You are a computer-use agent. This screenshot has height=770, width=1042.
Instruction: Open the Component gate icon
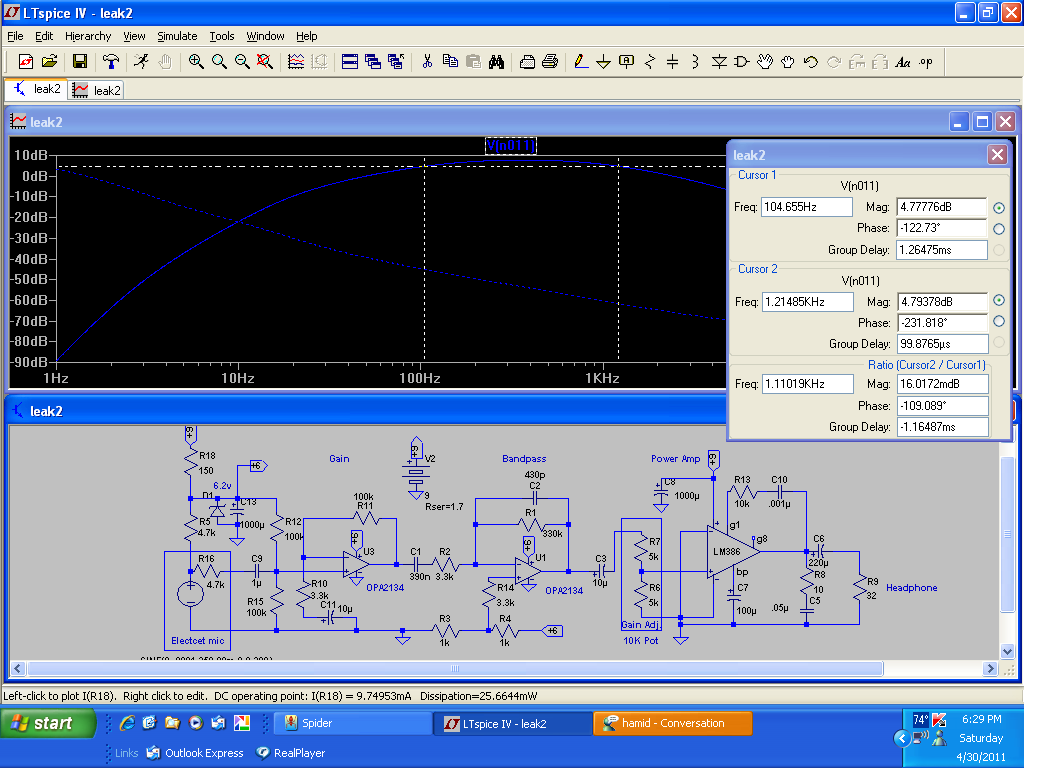[742, 62]
